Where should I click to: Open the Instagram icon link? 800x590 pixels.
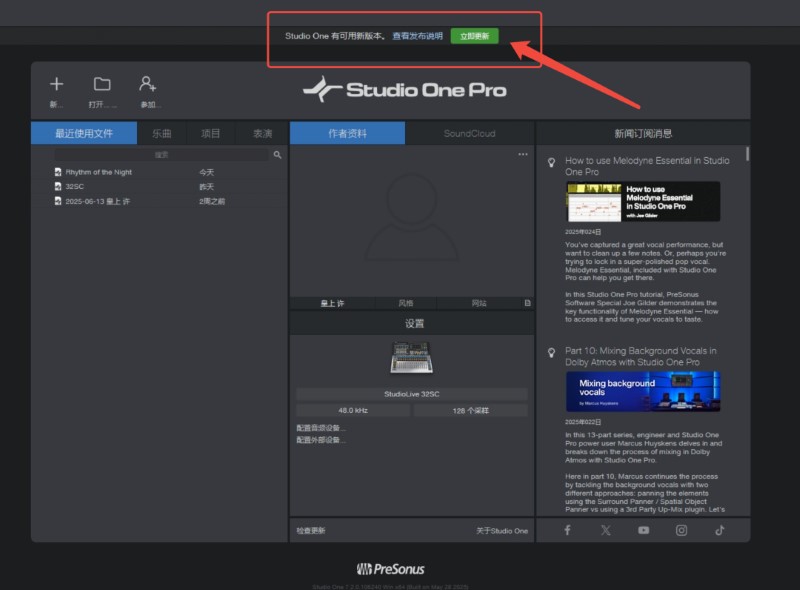tap(681, 530)
